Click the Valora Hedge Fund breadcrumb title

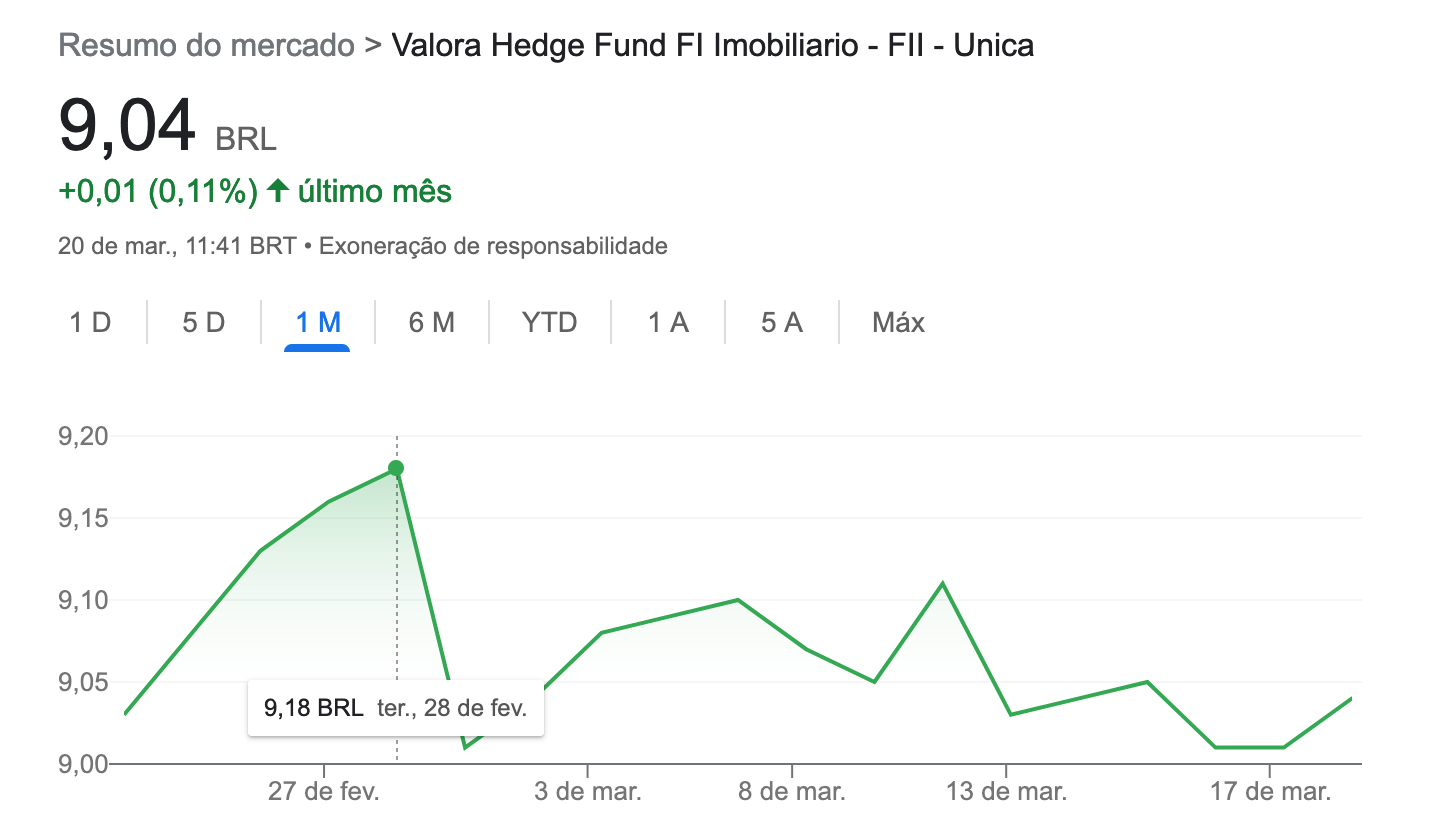[713, 45]
